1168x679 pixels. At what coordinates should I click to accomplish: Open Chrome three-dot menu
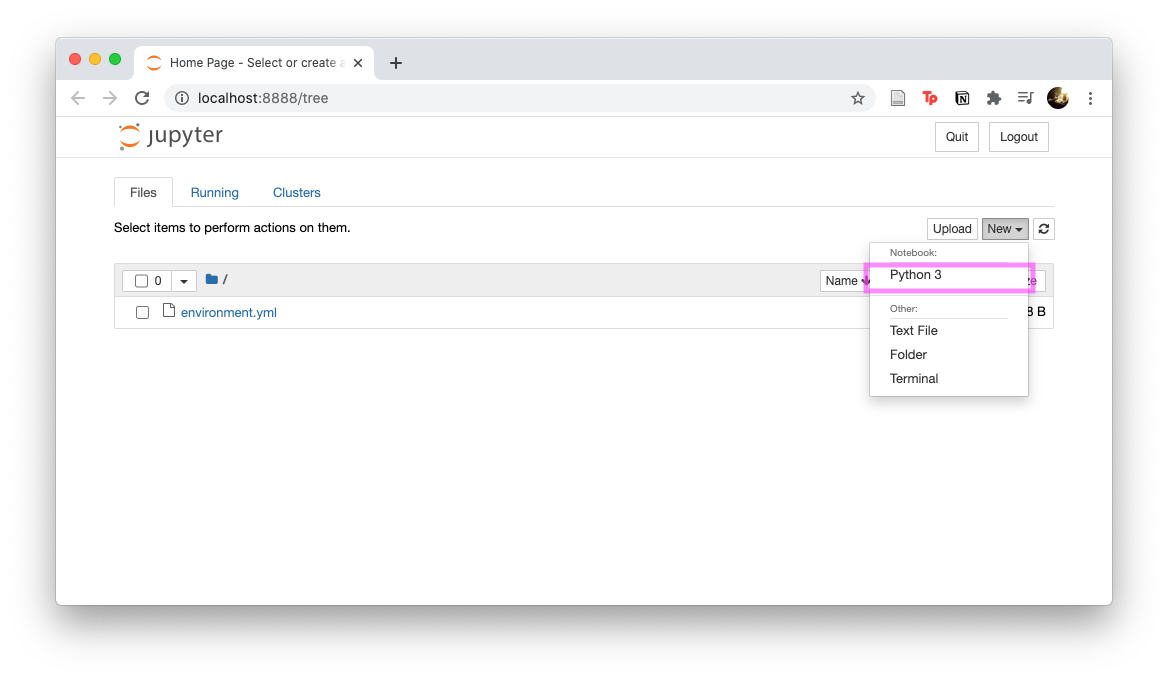coord(1090,98)
